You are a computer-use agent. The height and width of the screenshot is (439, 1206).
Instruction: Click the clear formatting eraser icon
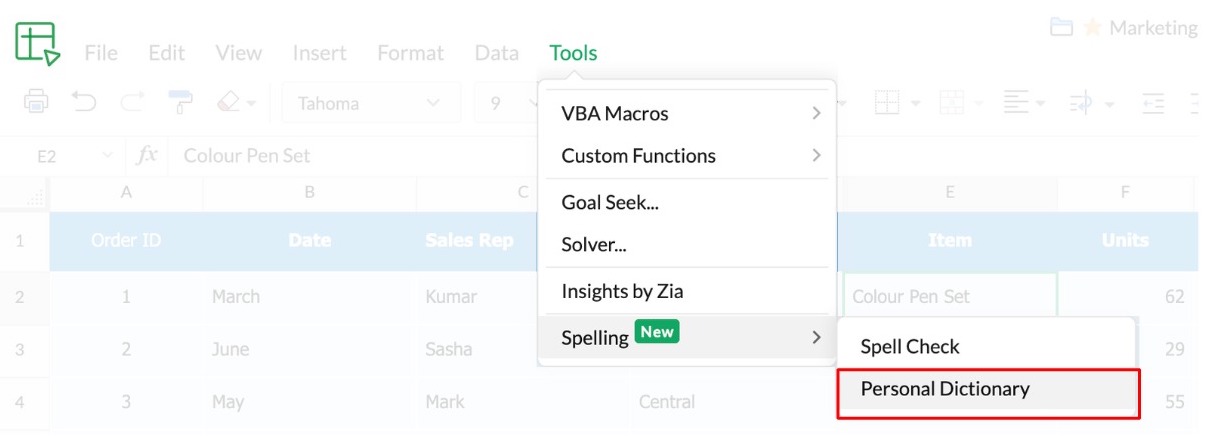[x=229, y=102]
